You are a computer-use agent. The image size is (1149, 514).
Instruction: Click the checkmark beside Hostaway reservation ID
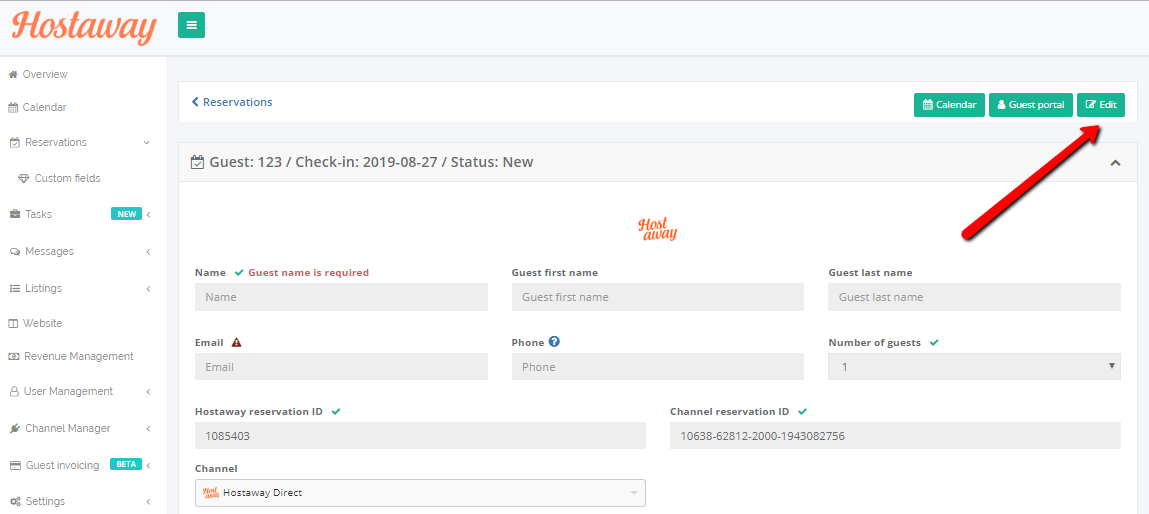336,411
